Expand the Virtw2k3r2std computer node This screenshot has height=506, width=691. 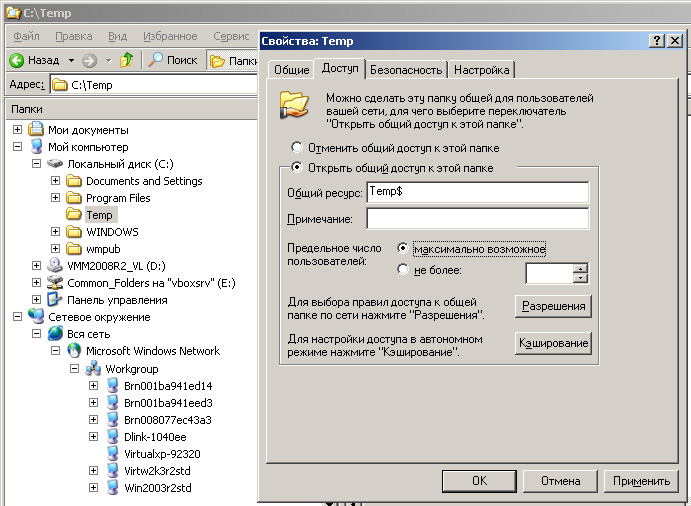(93, 471)
